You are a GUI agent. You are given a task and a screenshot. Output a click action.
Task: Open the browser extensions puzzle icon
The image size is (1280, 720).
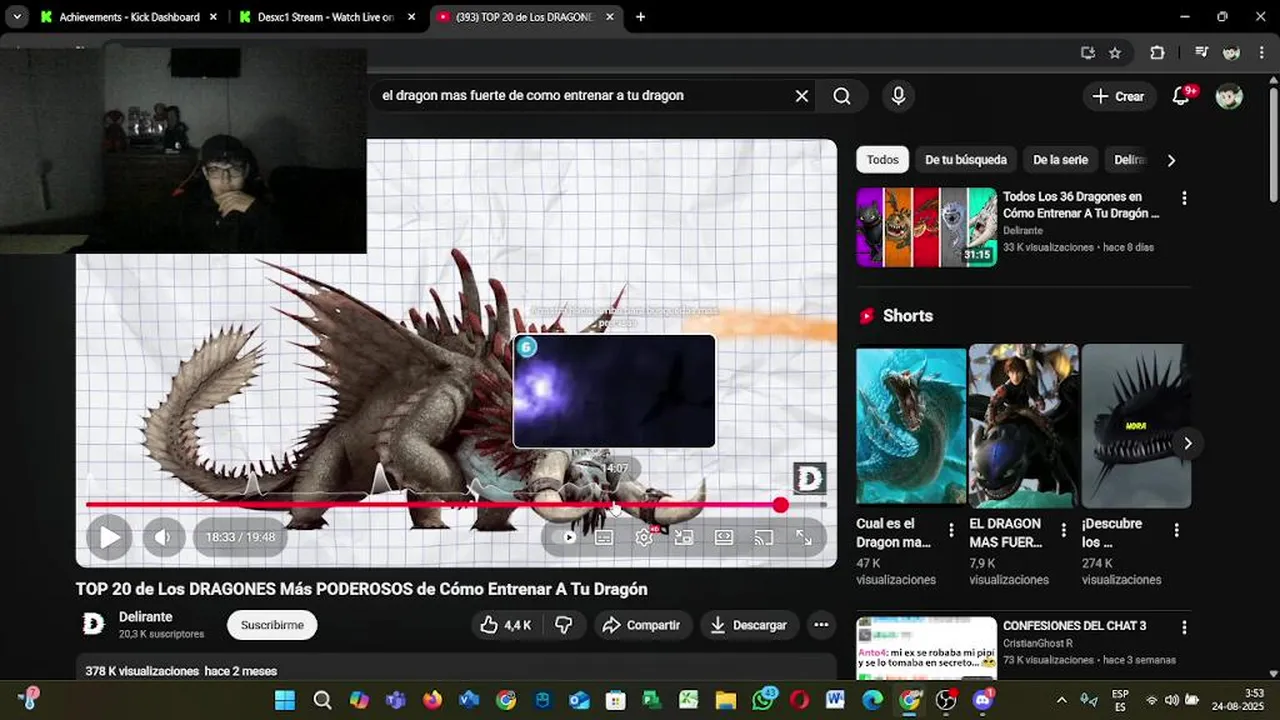pos(1157,53)
